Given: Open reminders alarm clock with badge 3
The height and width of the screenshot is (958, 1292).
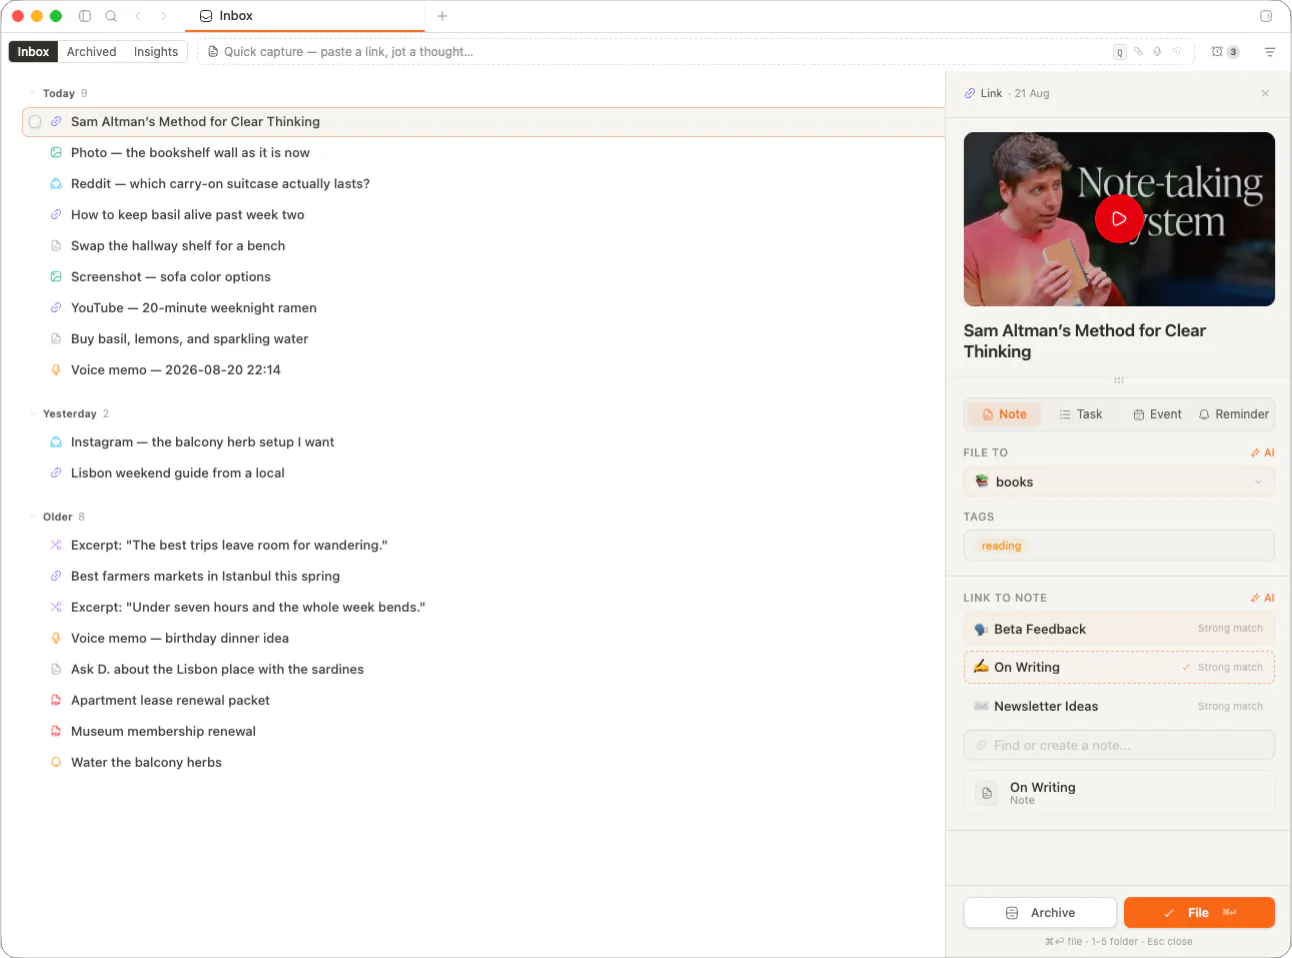Looking at the screenshot, I should click(x=1225, y=52).
